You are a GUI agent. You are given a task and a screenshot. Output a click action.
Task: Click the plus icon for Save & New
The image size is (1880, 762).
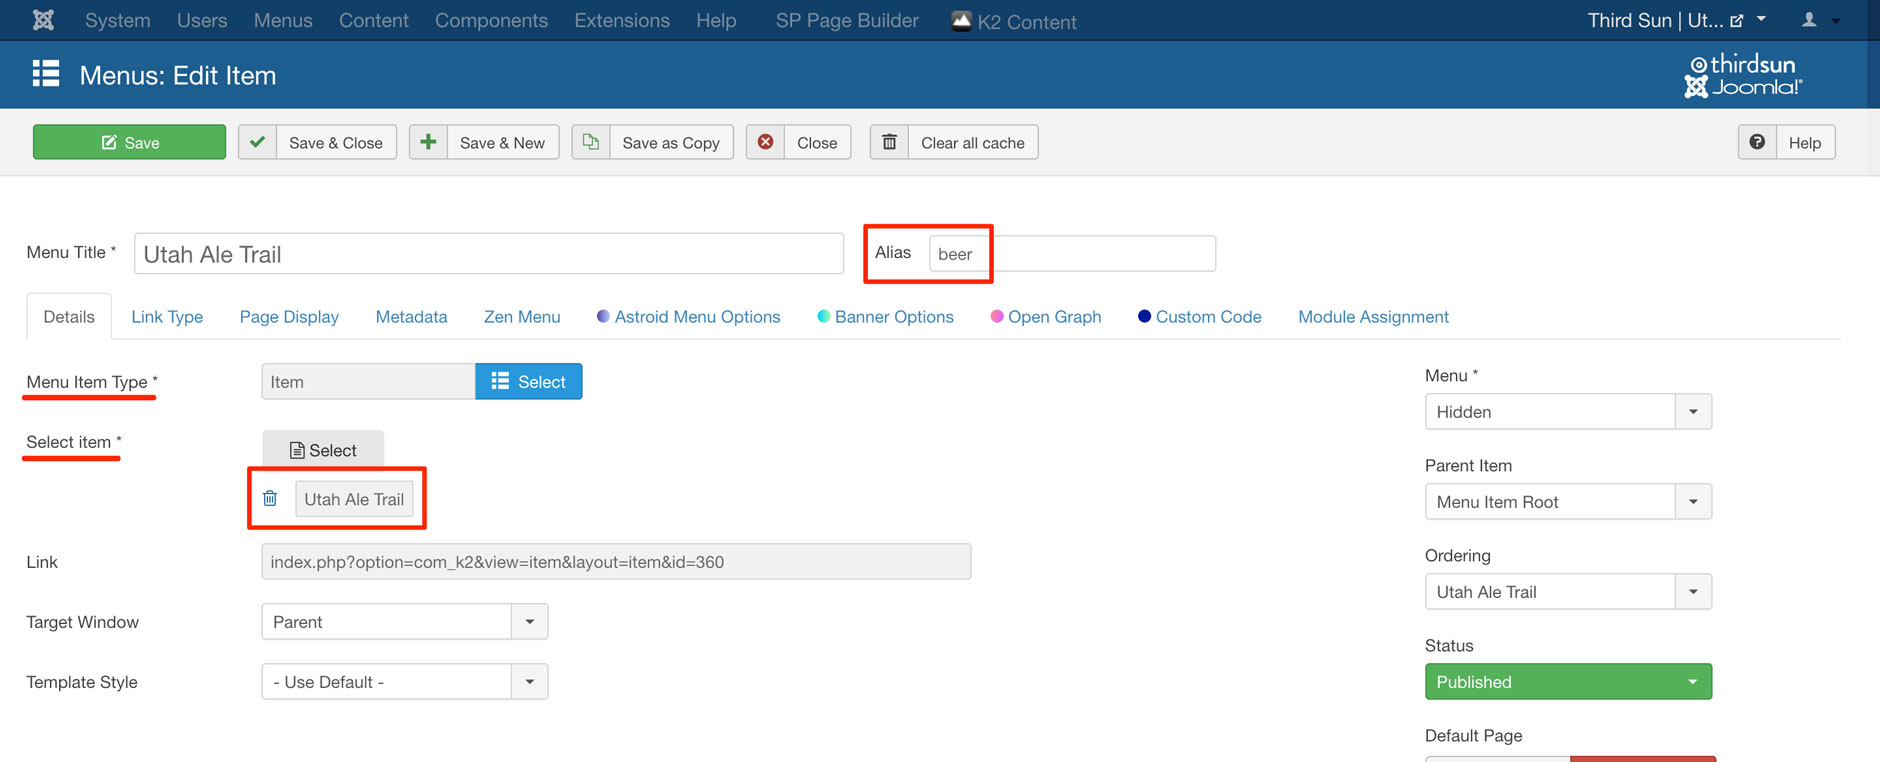[428, 142]
